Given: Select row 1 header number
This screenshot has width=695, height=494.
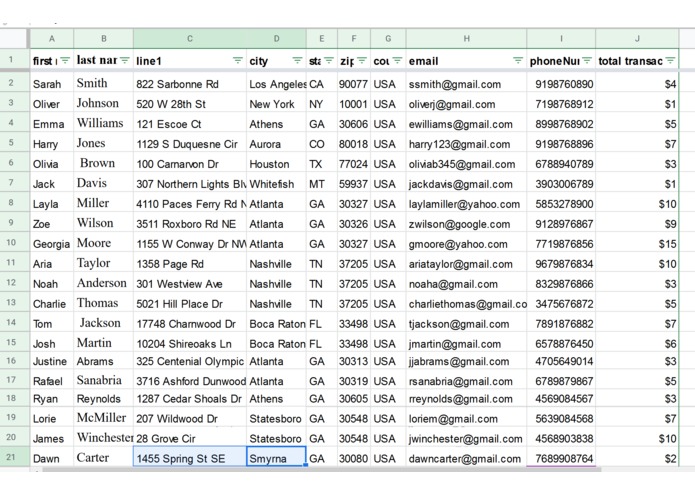Looking at the screenshot, I should point(11,59).
